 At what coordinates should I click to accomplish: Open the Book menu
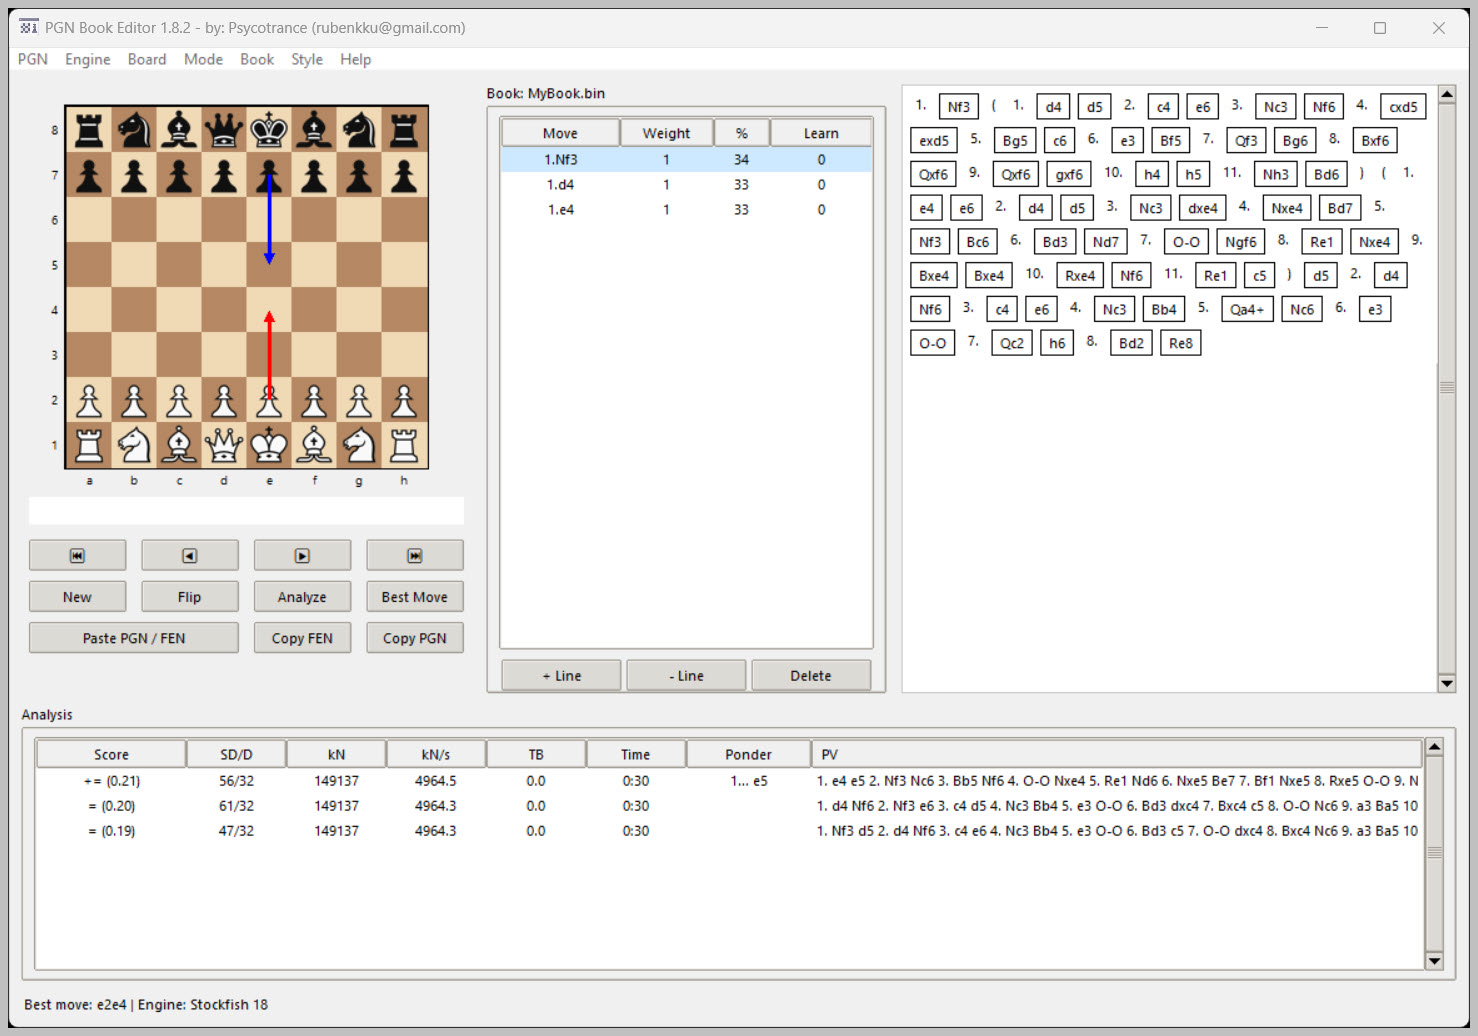tap(256, 59)
